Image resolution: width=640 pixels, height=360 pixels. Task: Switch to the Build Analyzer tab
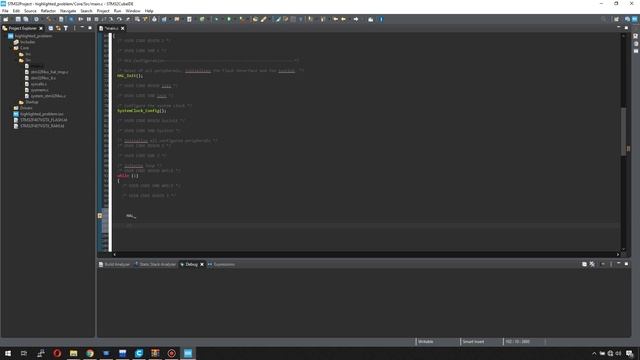(114, 264)
